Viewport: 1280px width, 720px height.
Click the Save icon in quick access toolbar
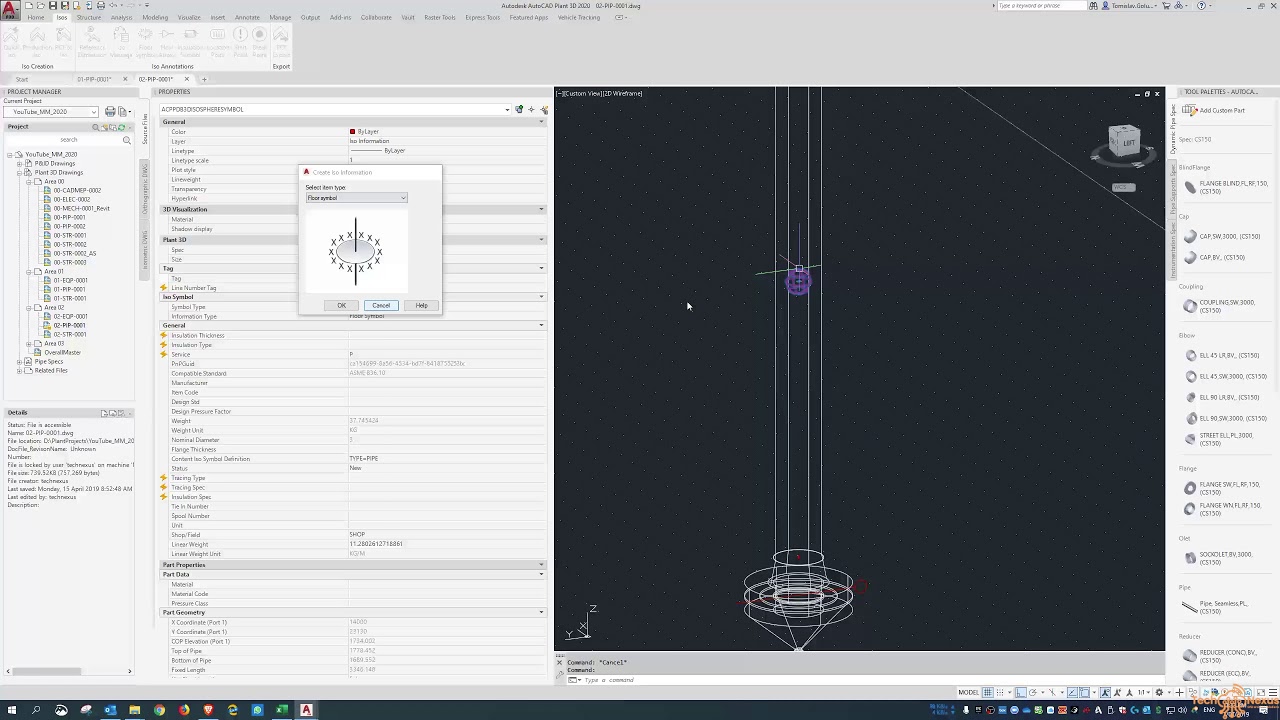tap(53, 5)
